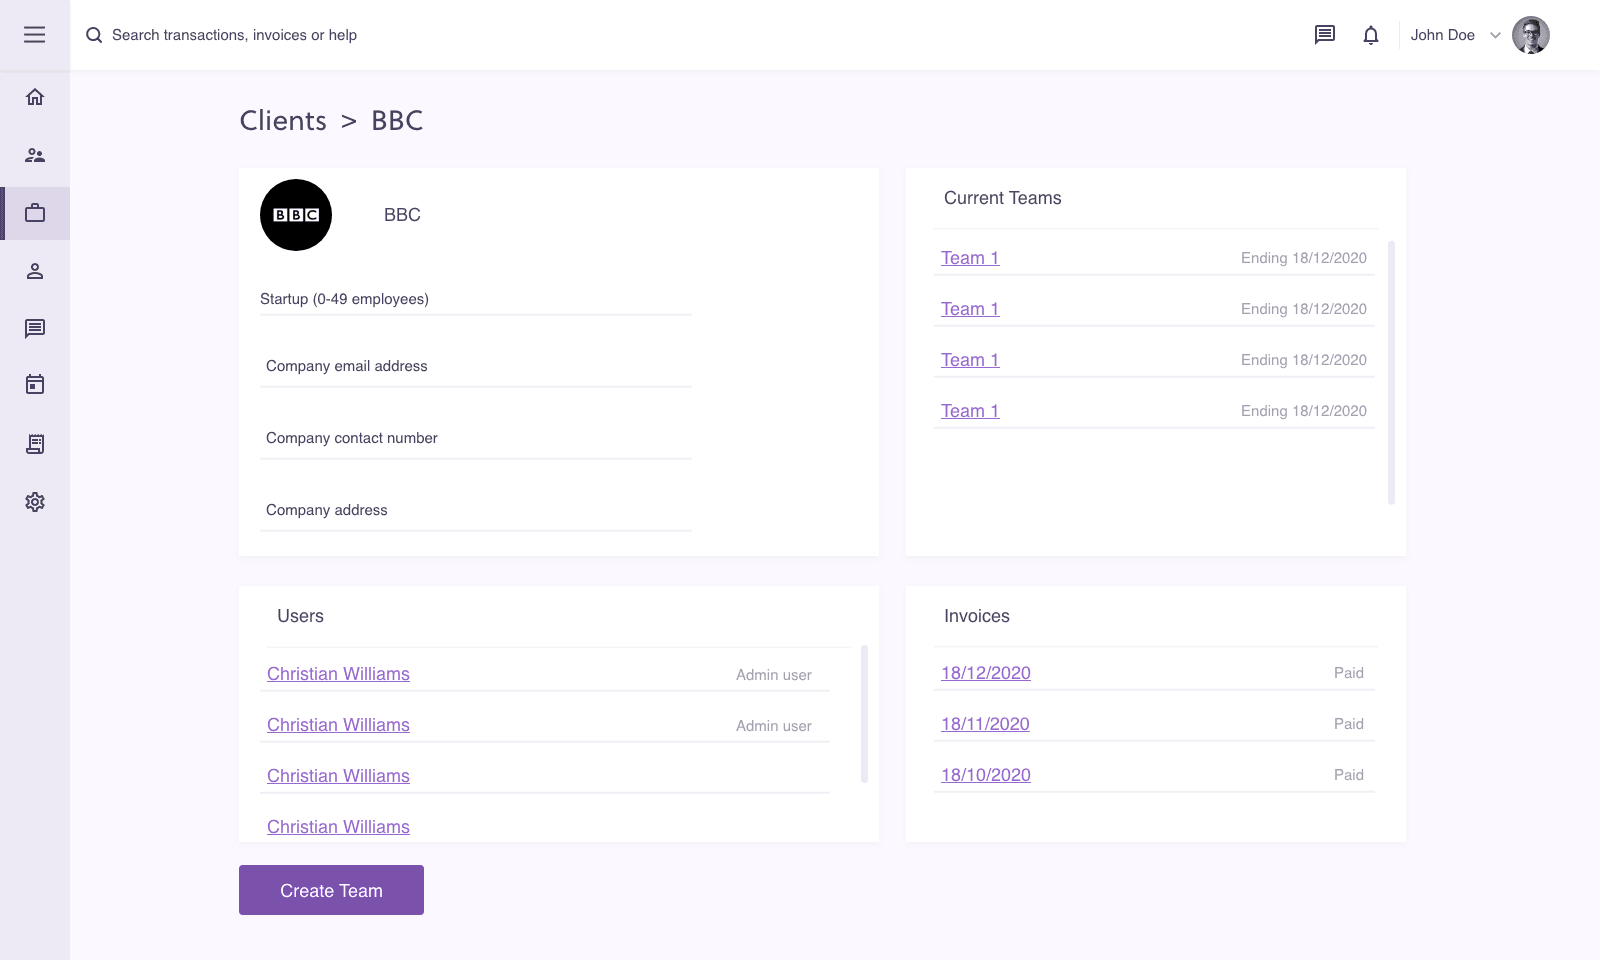Open the single person profile sidebar icon
Image resolution: width=1600 pixels, height=960 pixels.
point(35,271)
